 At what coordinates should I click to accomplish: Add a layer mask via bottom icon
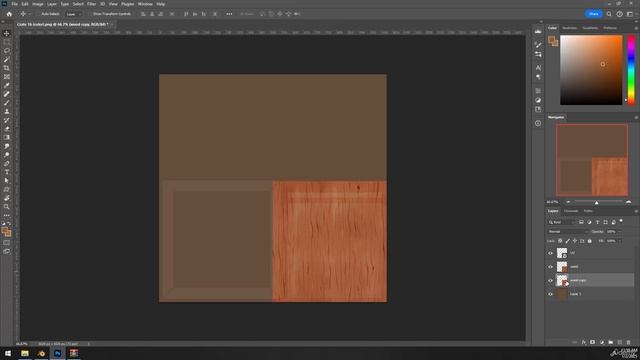[593, 342]
